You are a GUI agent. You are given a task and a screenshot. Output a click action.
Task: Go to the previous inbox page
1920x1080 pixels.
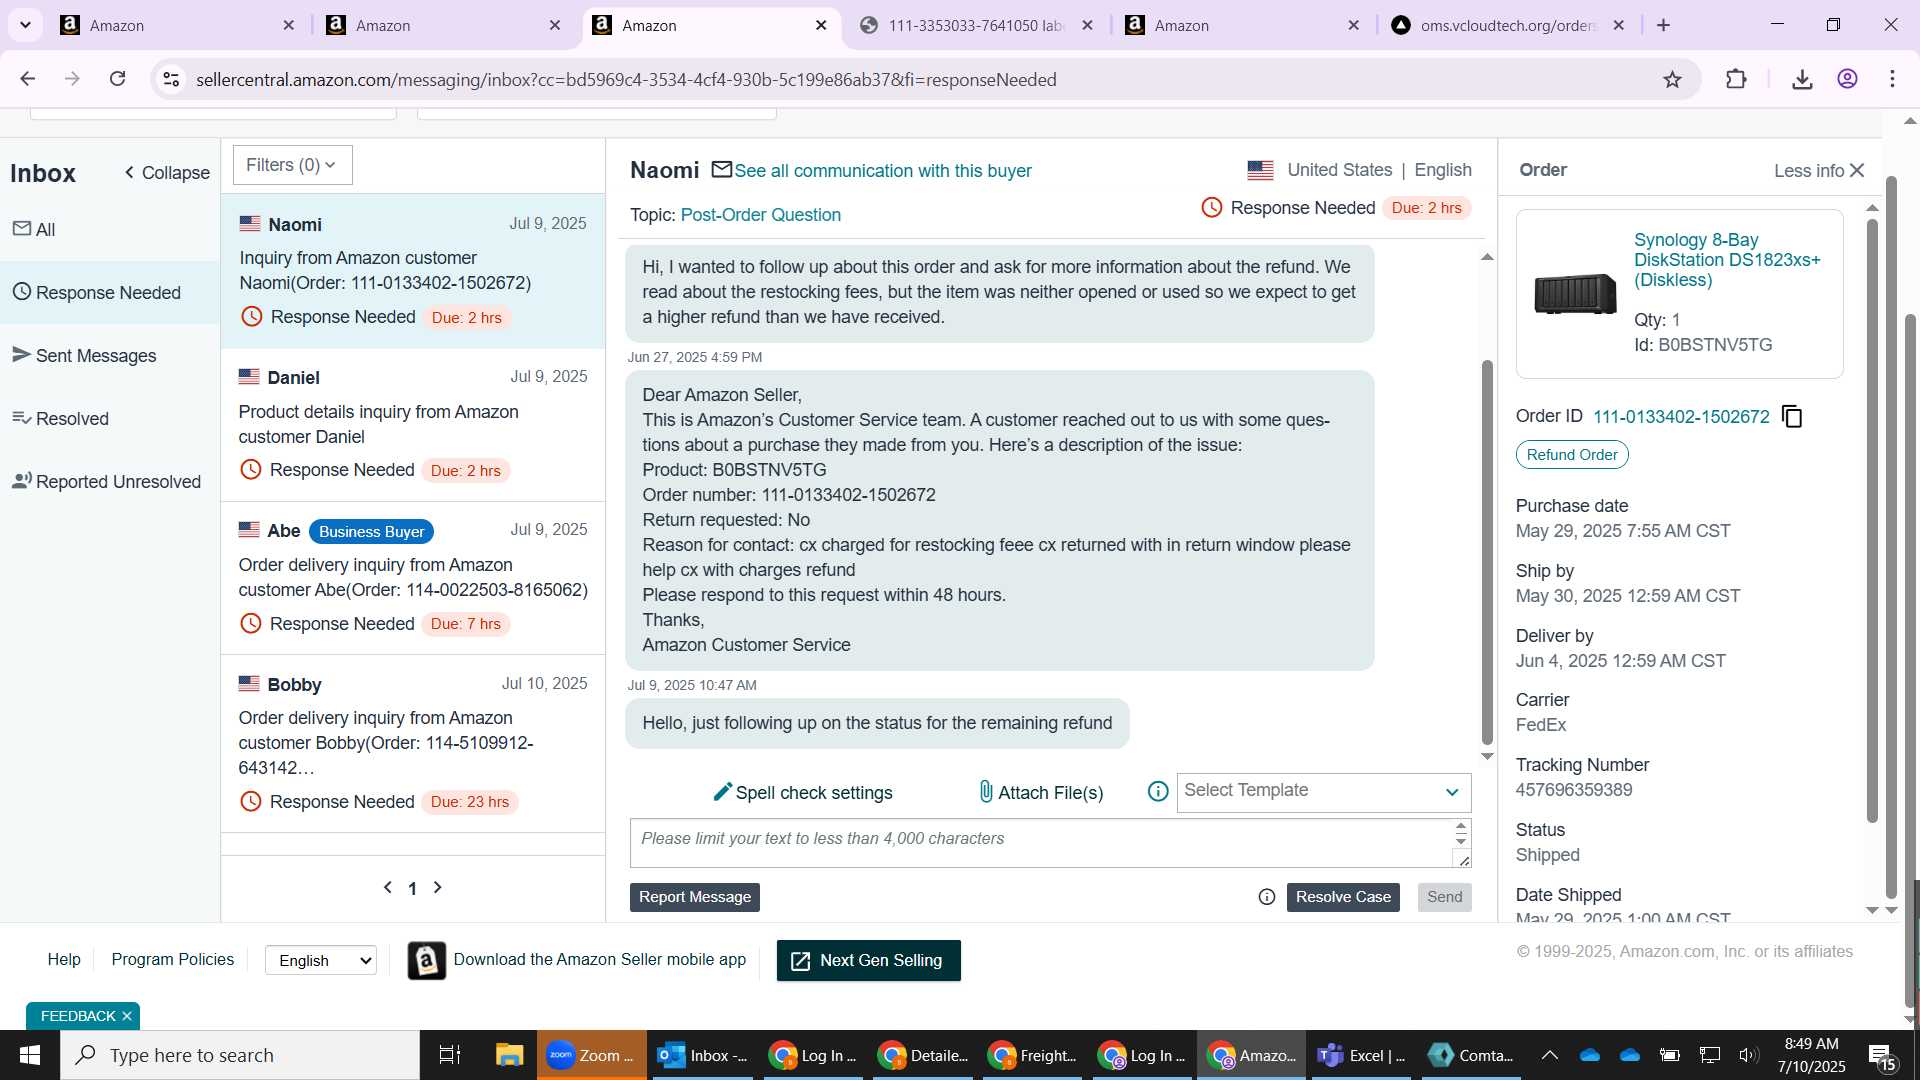click(388, 887)
